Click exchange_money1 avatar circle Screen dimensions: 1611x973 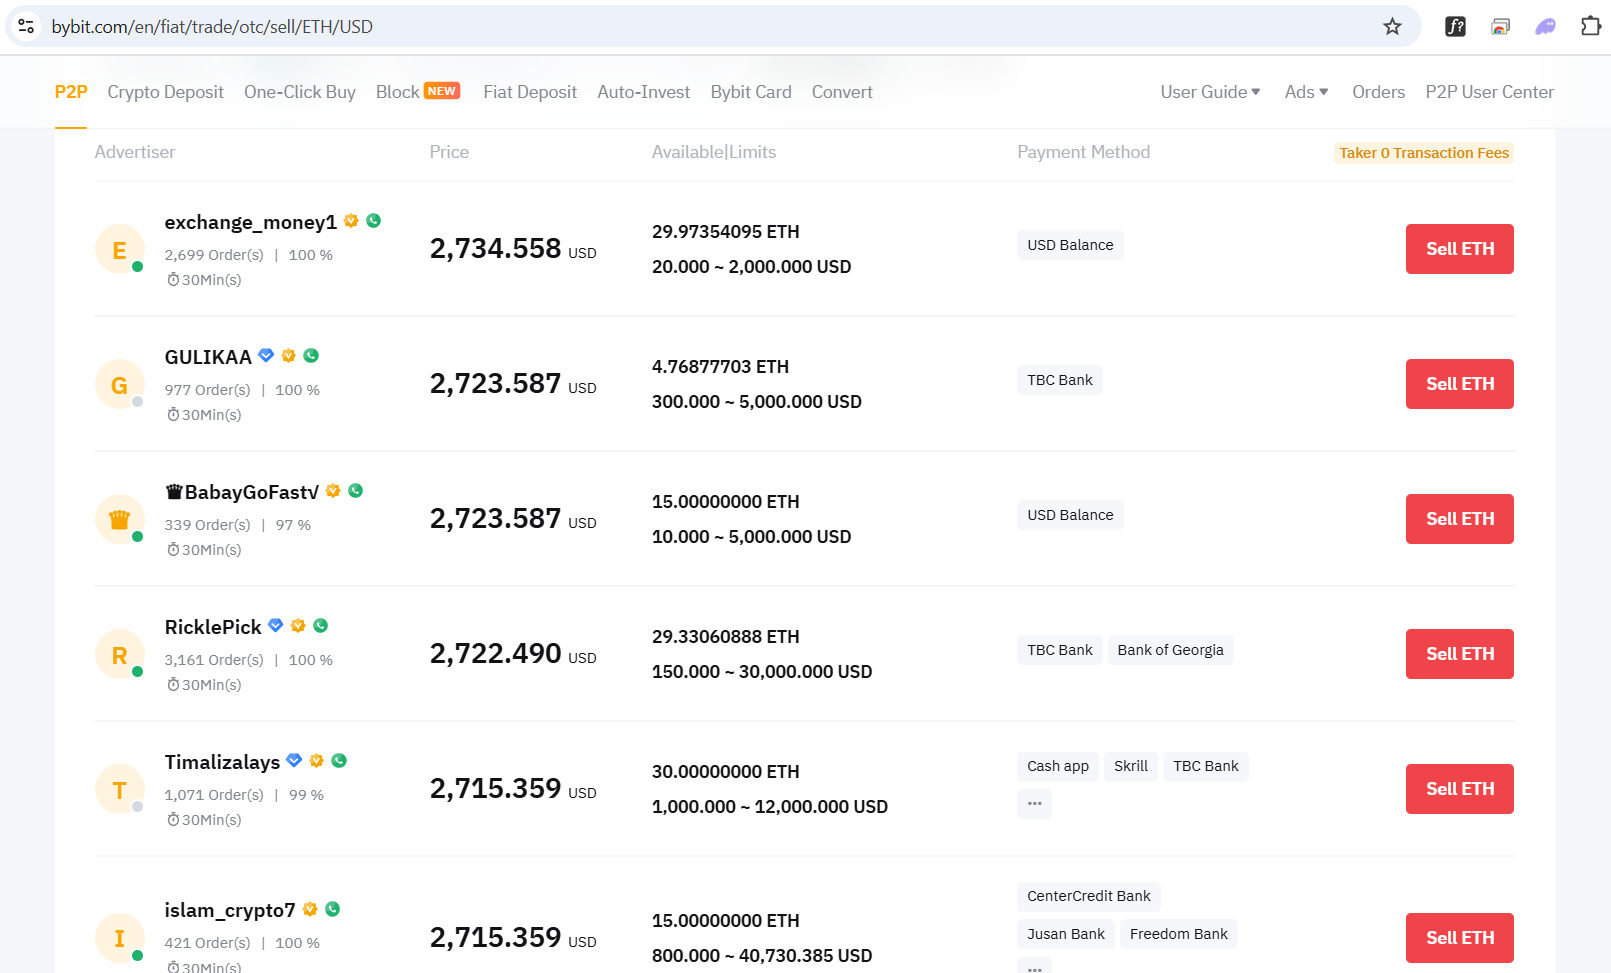click(x=120, y=249)
